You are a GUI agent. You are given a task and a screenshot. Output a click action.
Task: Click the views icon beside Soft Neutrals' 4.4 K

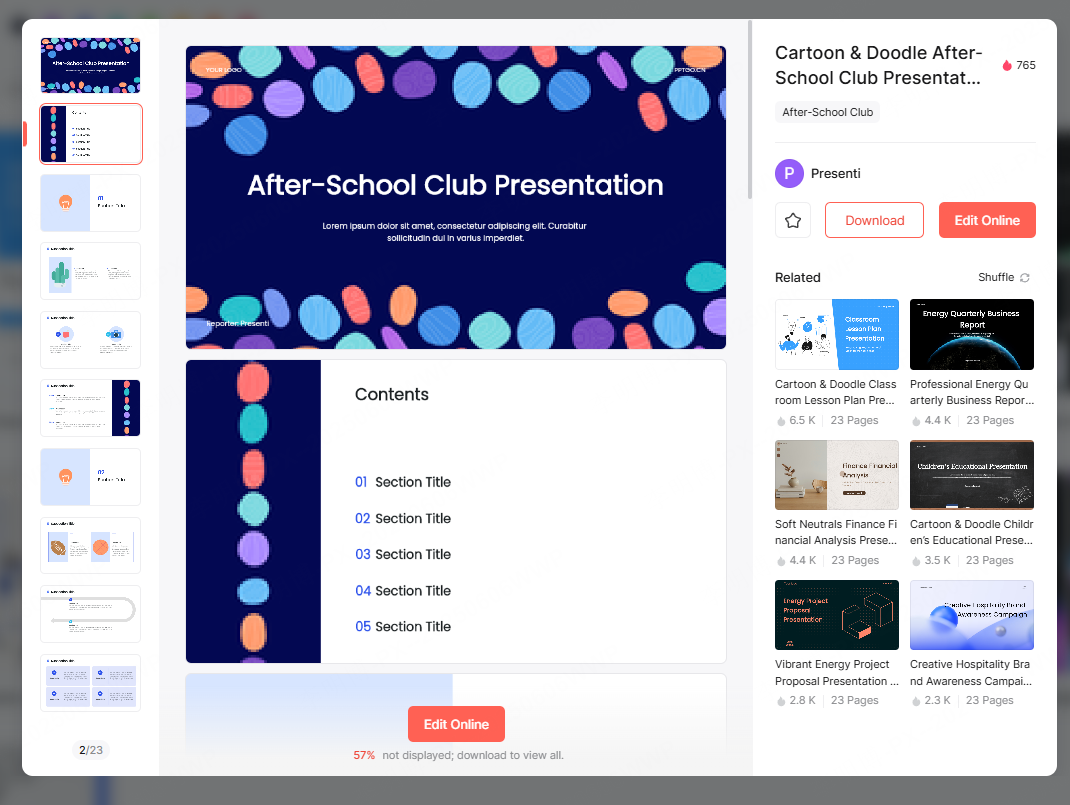(779, 560)
